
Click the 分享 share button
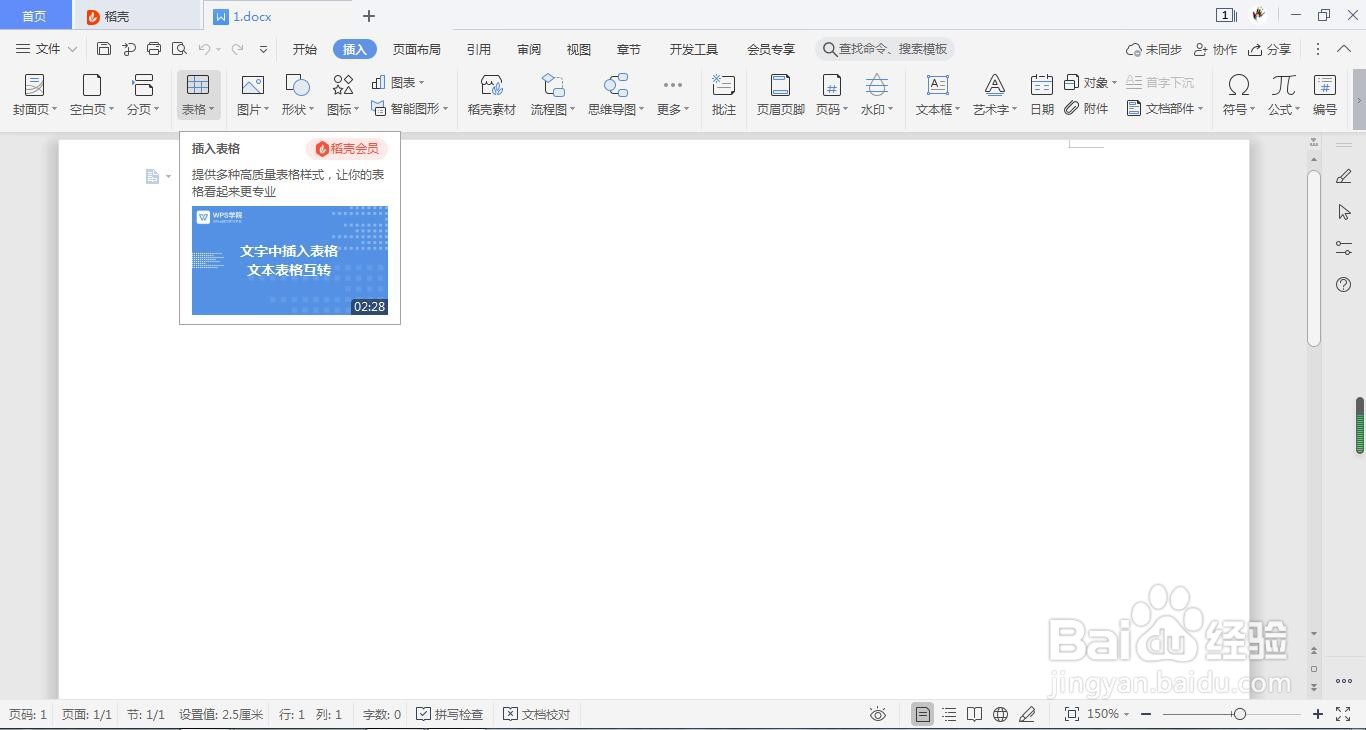coord(1269,49)
